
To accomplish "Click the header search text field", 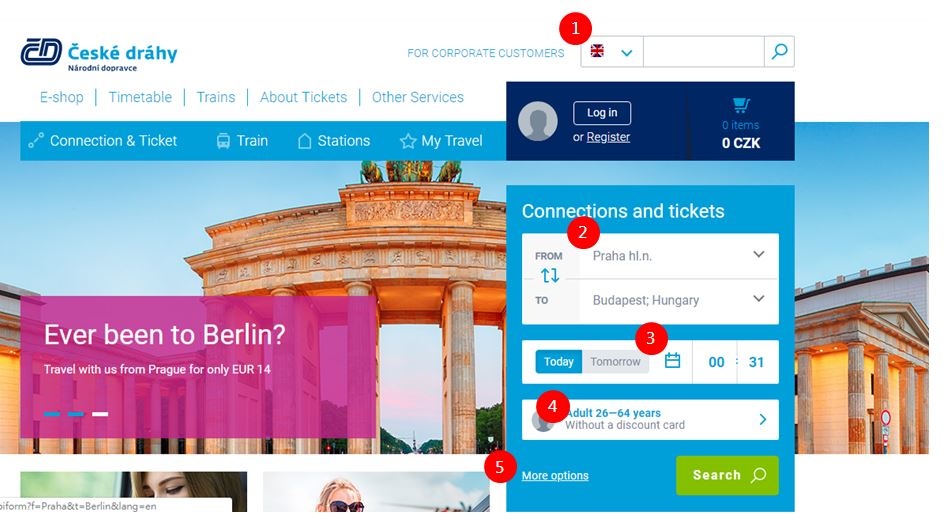I will click(x=704, y=52).
